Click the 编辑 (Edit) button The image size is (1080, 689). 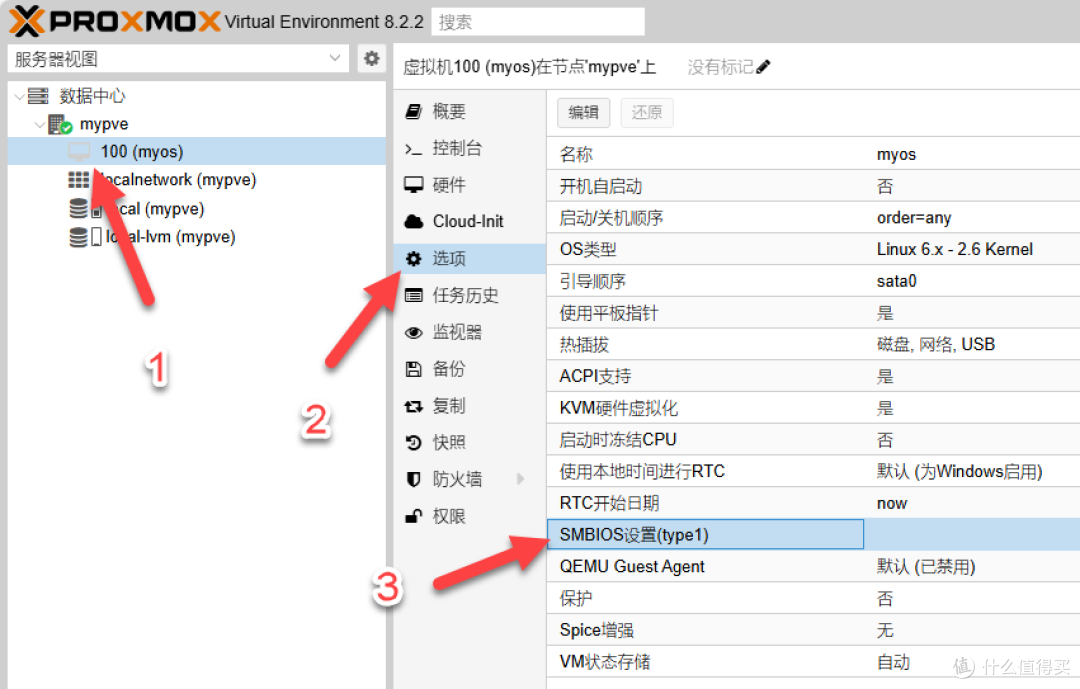click(583, 112)
